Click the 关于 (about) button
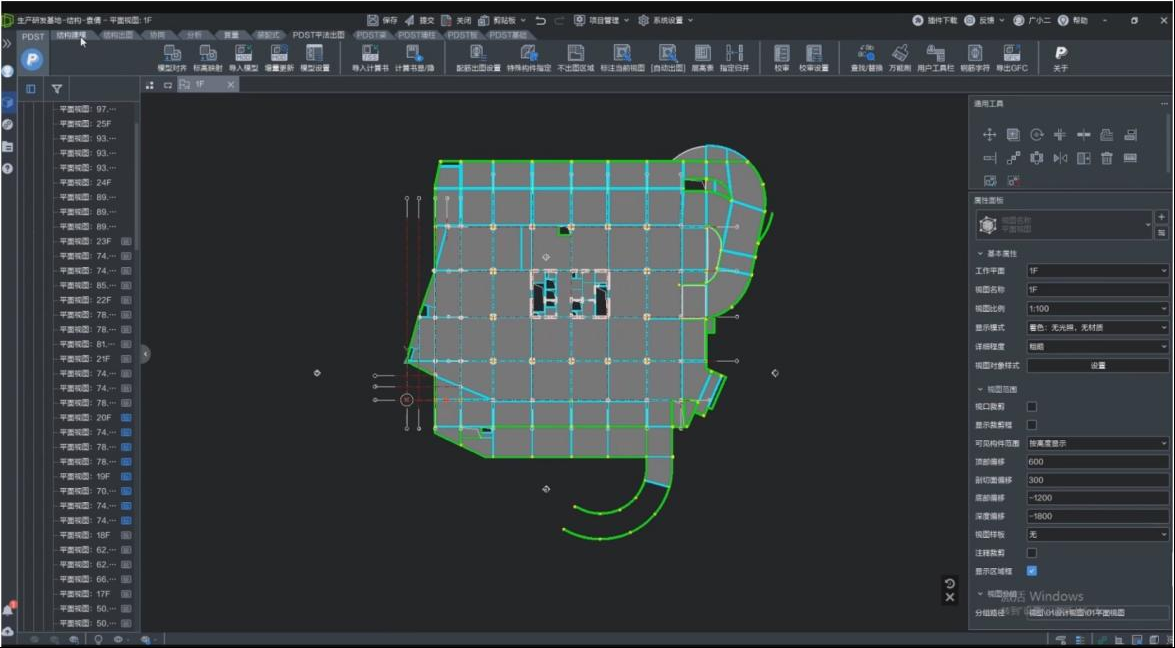The height and width of the screenshot is (648, 1175). 1060,57
